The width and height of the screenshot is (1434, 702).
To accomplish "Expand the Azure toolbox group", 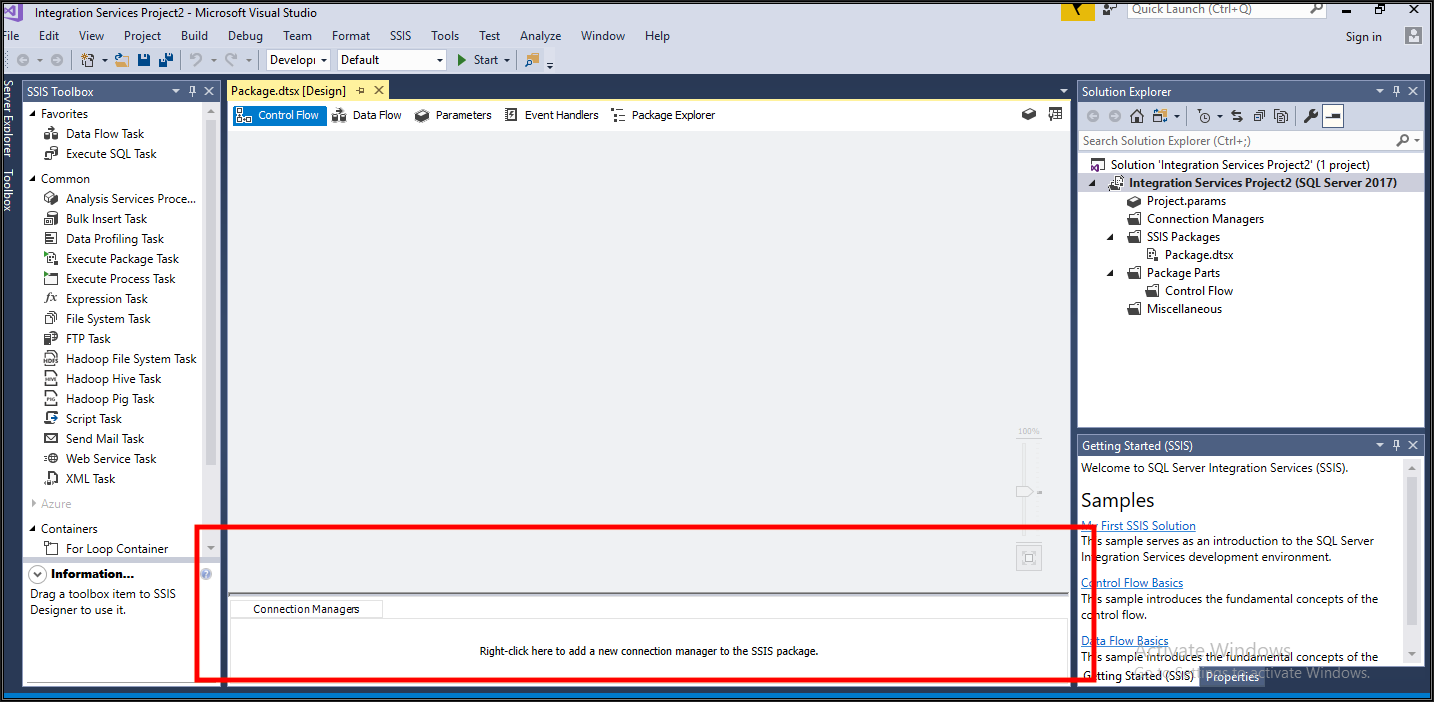I will (x=33, y=504).
